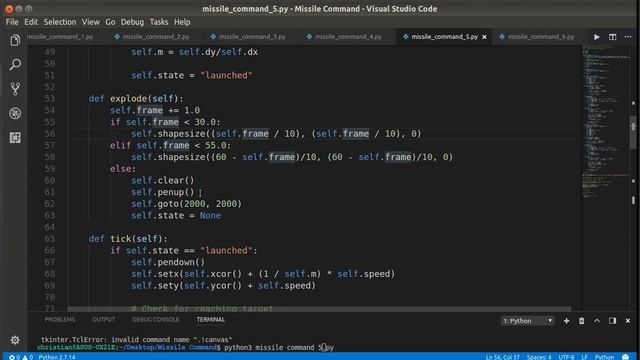Open the editor More Actions ellipsis
Image resolution: width=640 pixels, height=360 pixels.
click(628, 37)
